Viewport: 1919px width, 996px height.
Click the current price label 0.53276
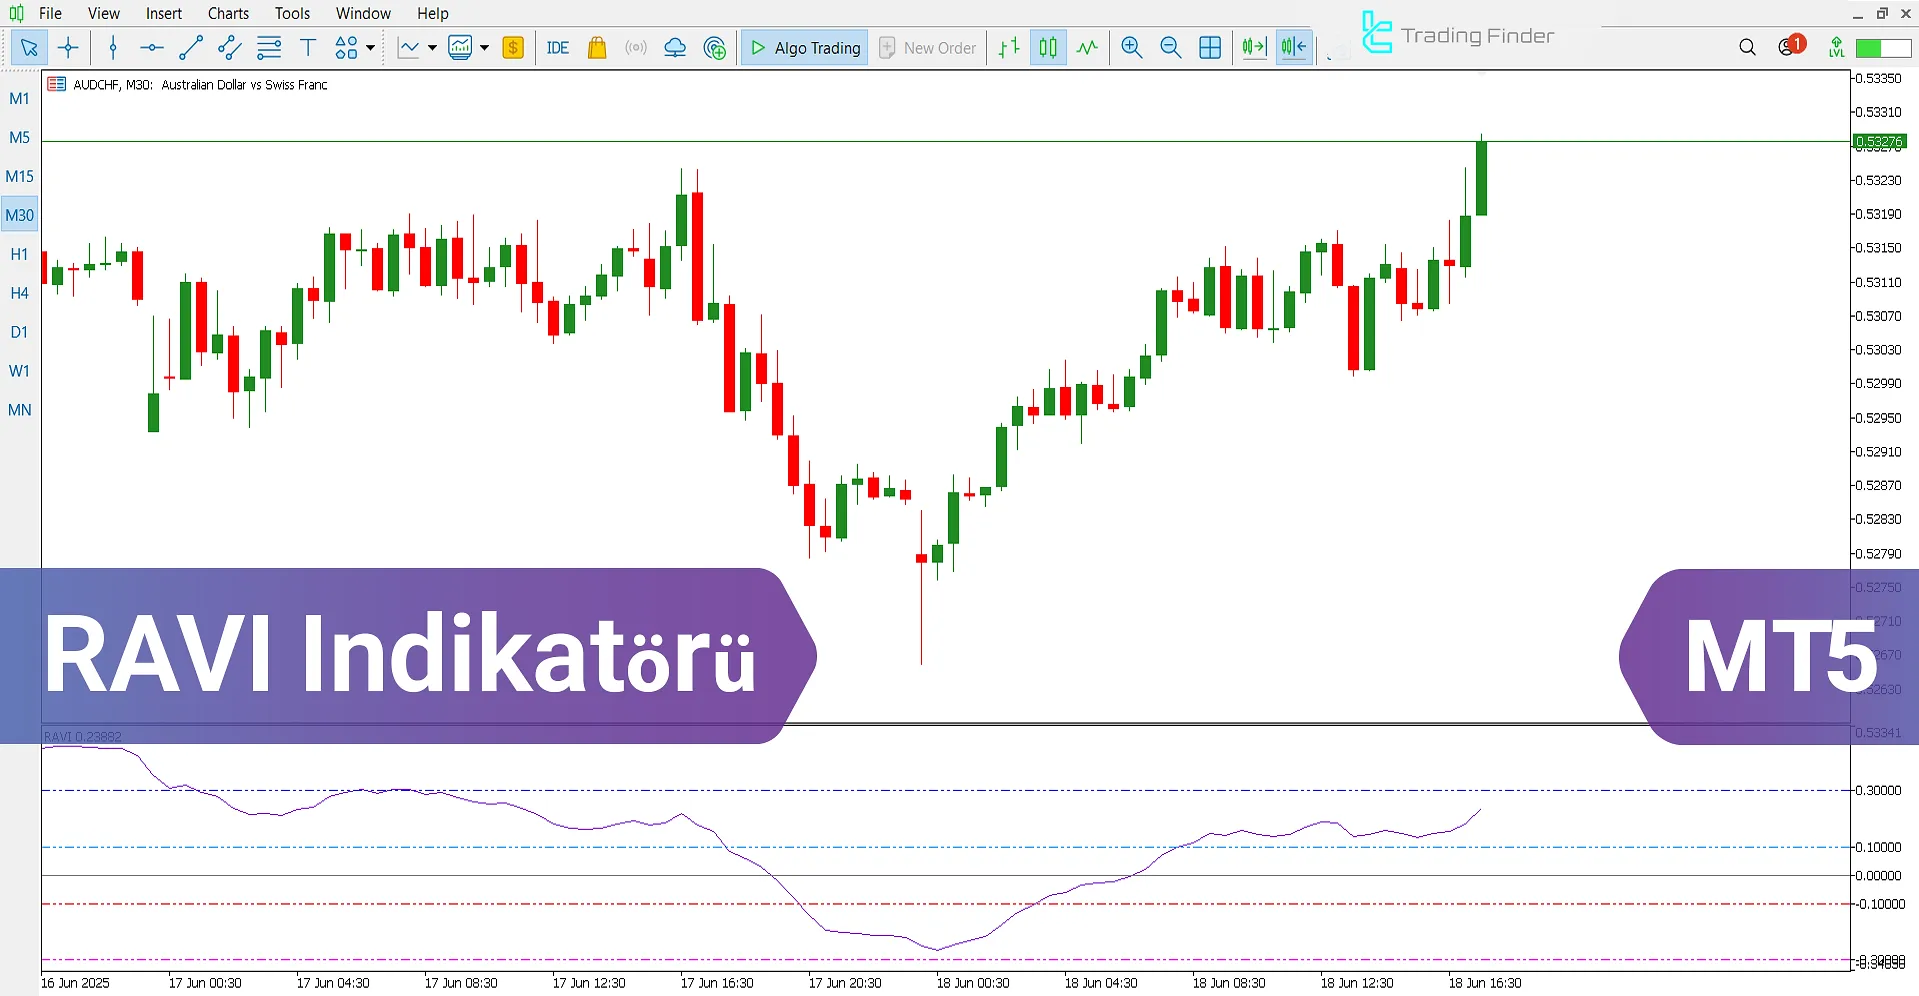click(x=1880, y=142)
